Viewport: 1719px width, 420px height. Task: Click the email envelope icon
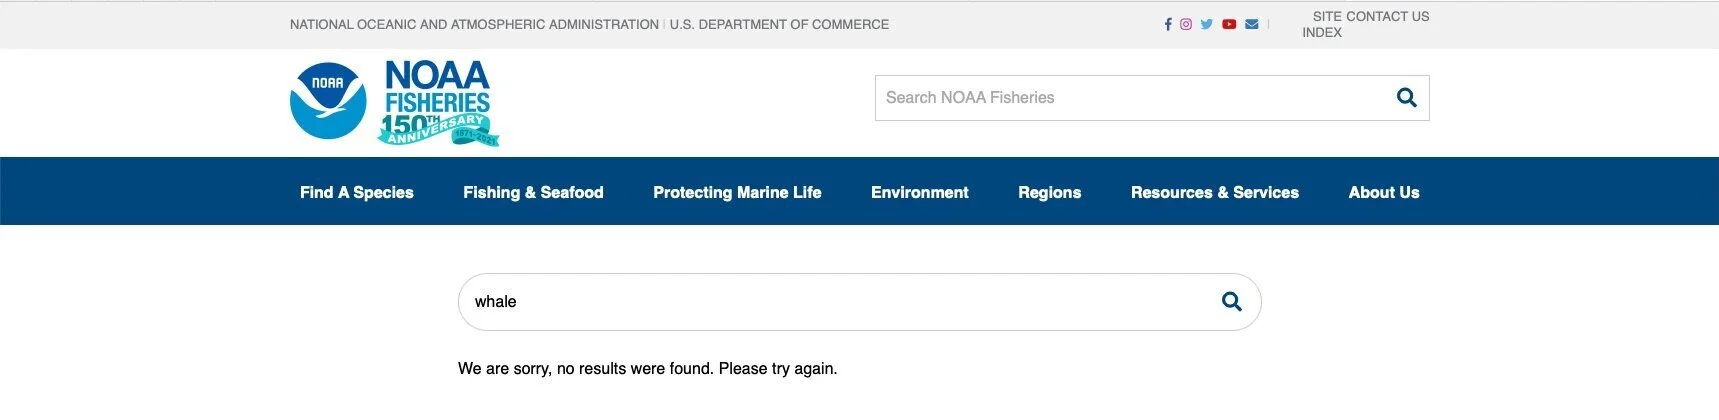click(1252, 24)
